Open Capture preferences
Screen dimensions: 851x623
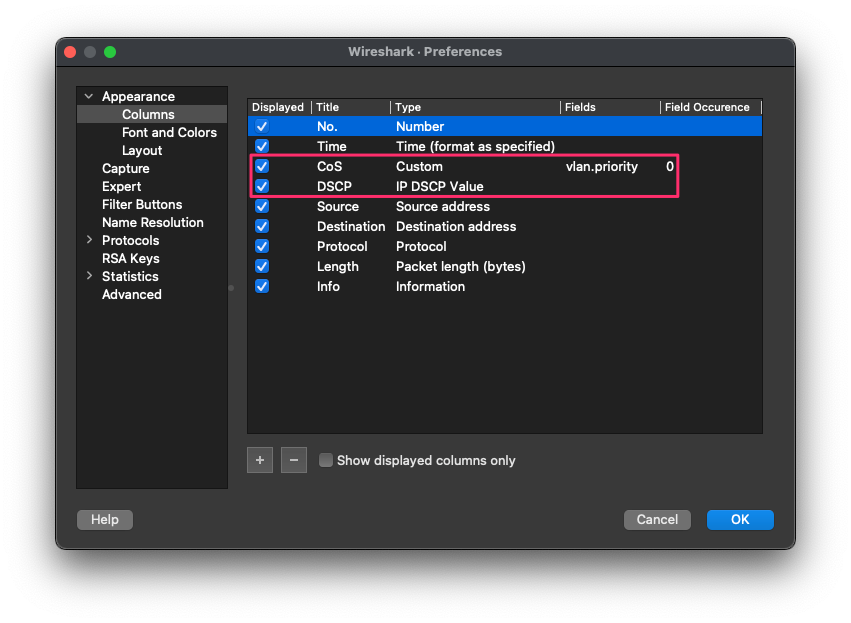(125, 168)
